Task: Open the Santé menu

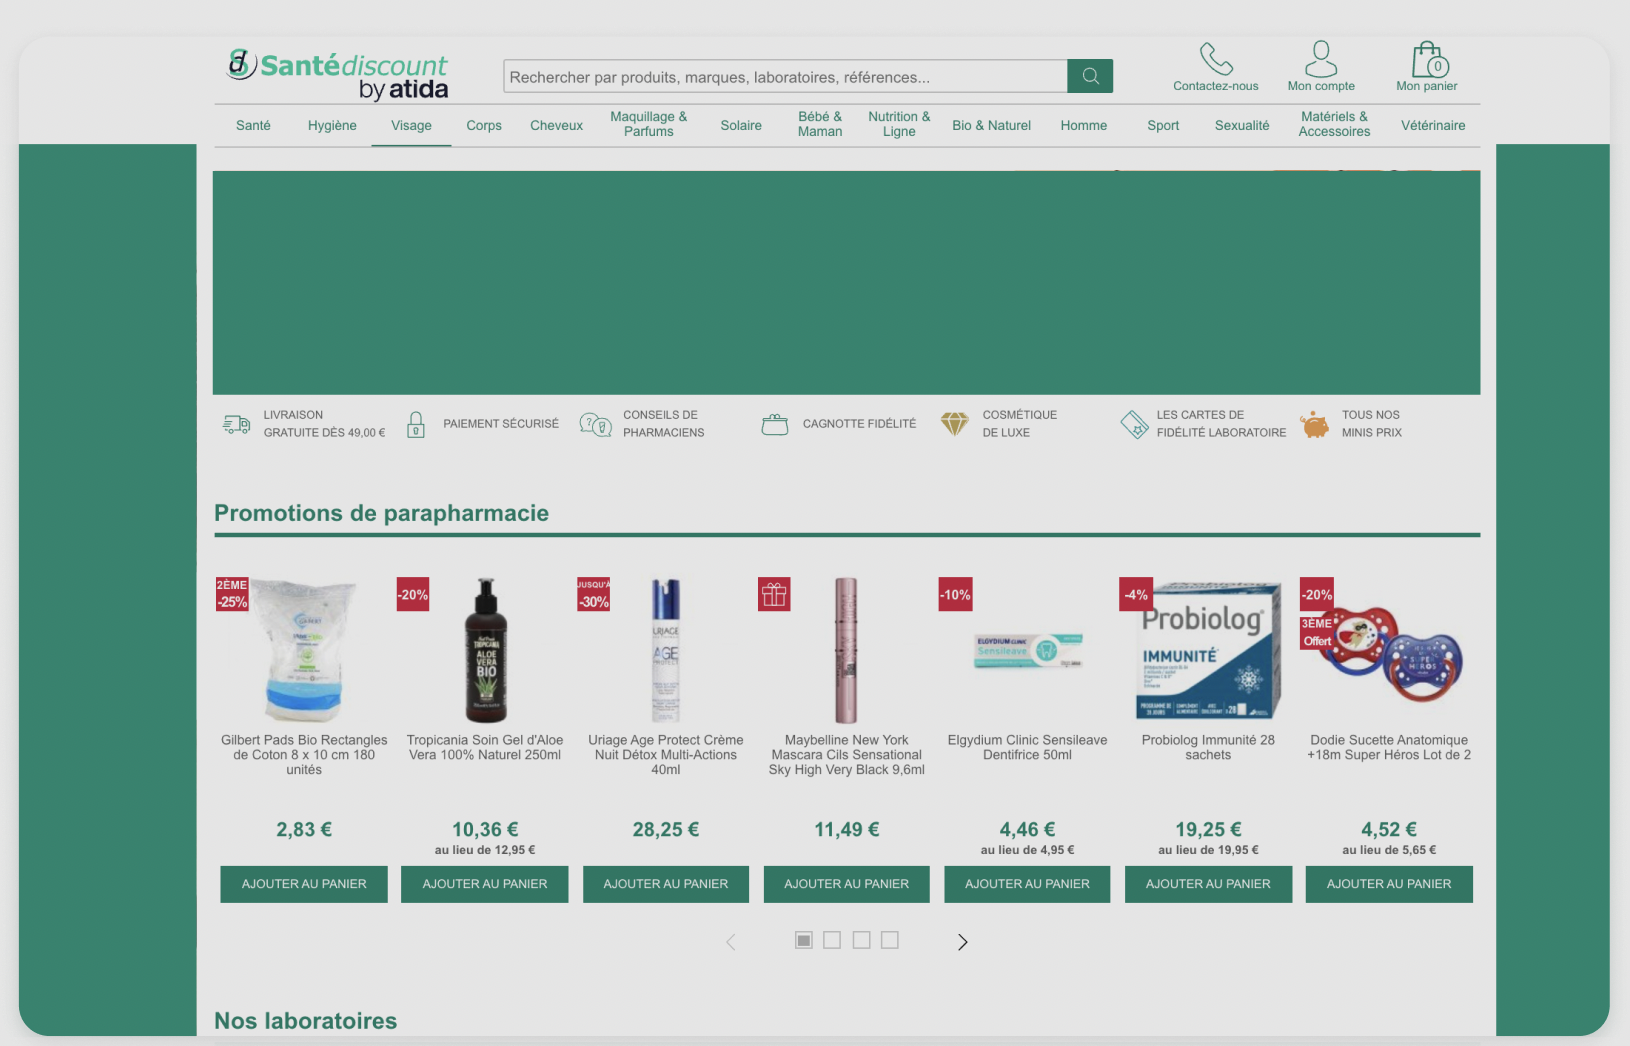Action: click(x=253, y=125)
